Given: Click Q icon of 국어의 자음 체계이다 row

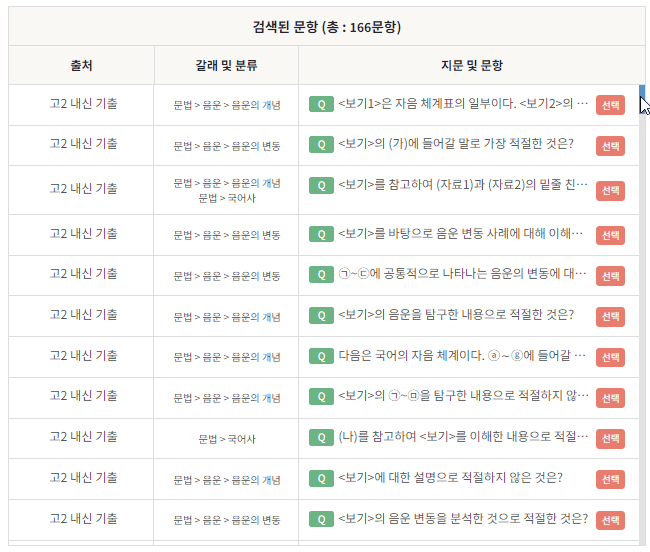Looking at the screenshot, I should pos(321,356).
